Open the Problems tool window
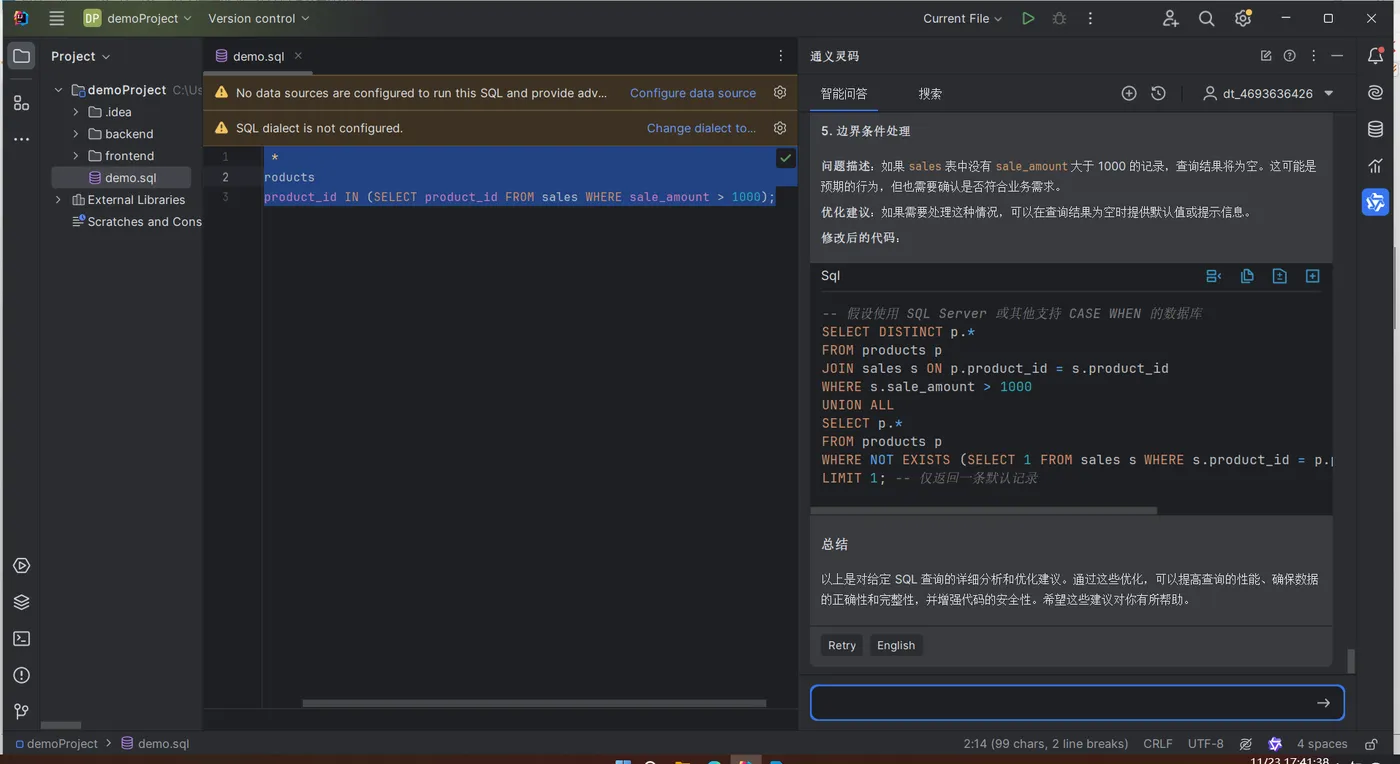The width and height of the screenshot is (1400, 764). [x=21, y=676]
